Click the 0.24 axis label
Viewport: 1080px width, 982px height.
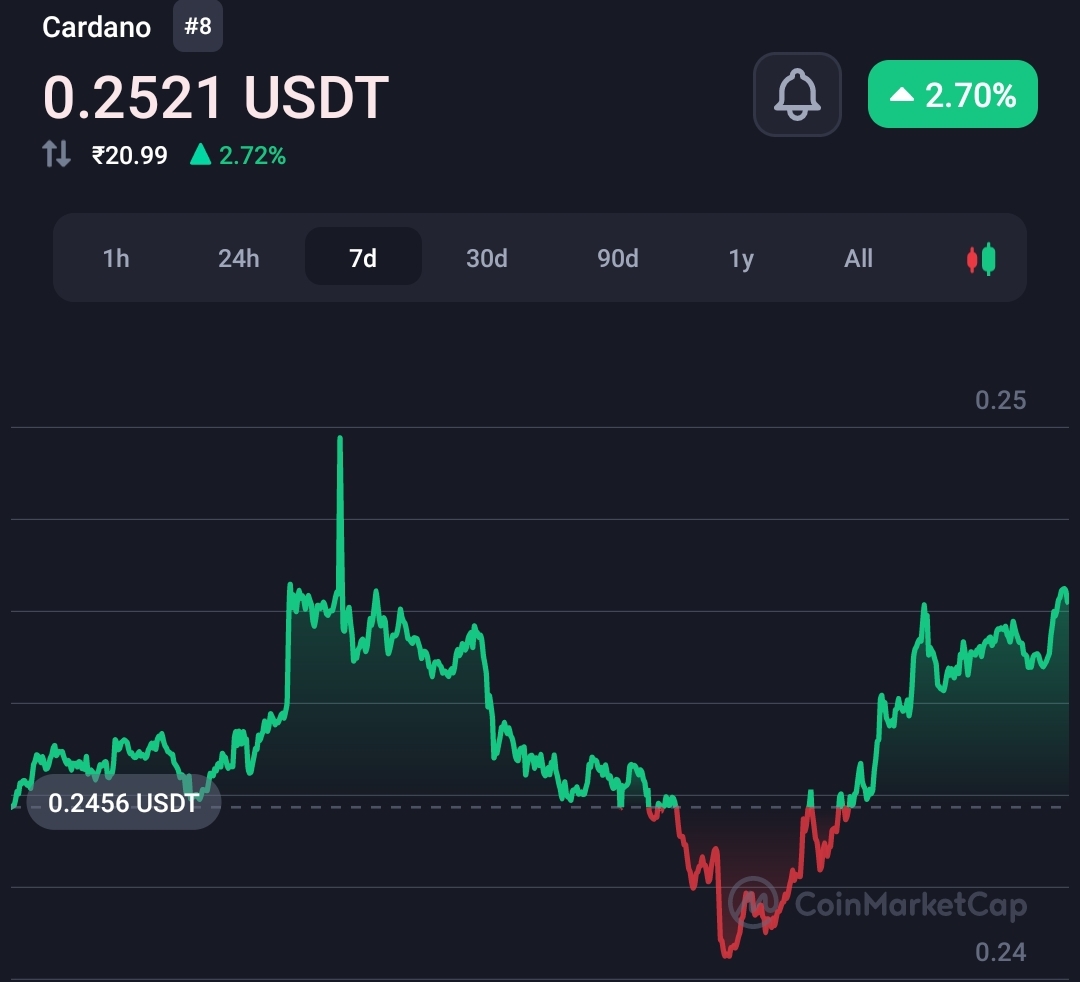point(1000,952)
